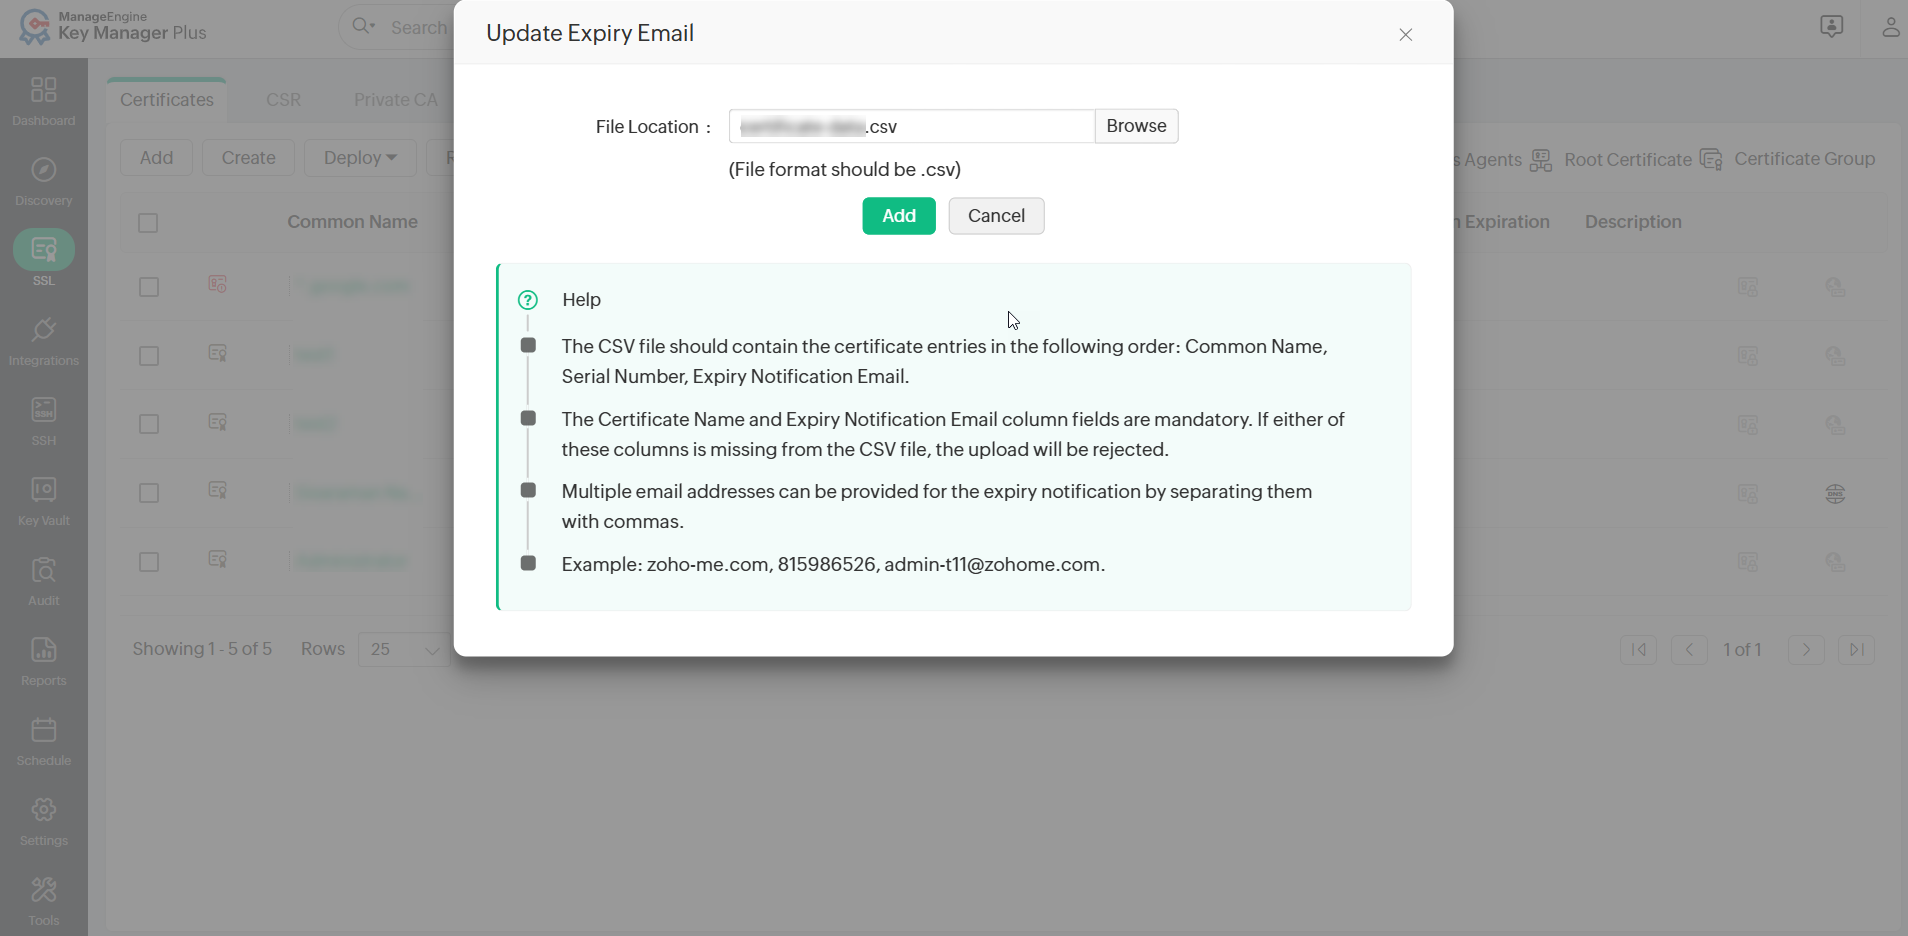Click inside the File Location input field
This screenshot has width=1908, height=936.
(x=910, y=126)
